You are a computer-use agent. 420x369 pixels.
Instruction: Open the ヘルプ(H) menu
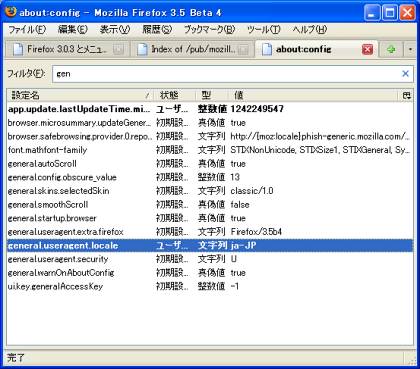coord(310,30)
